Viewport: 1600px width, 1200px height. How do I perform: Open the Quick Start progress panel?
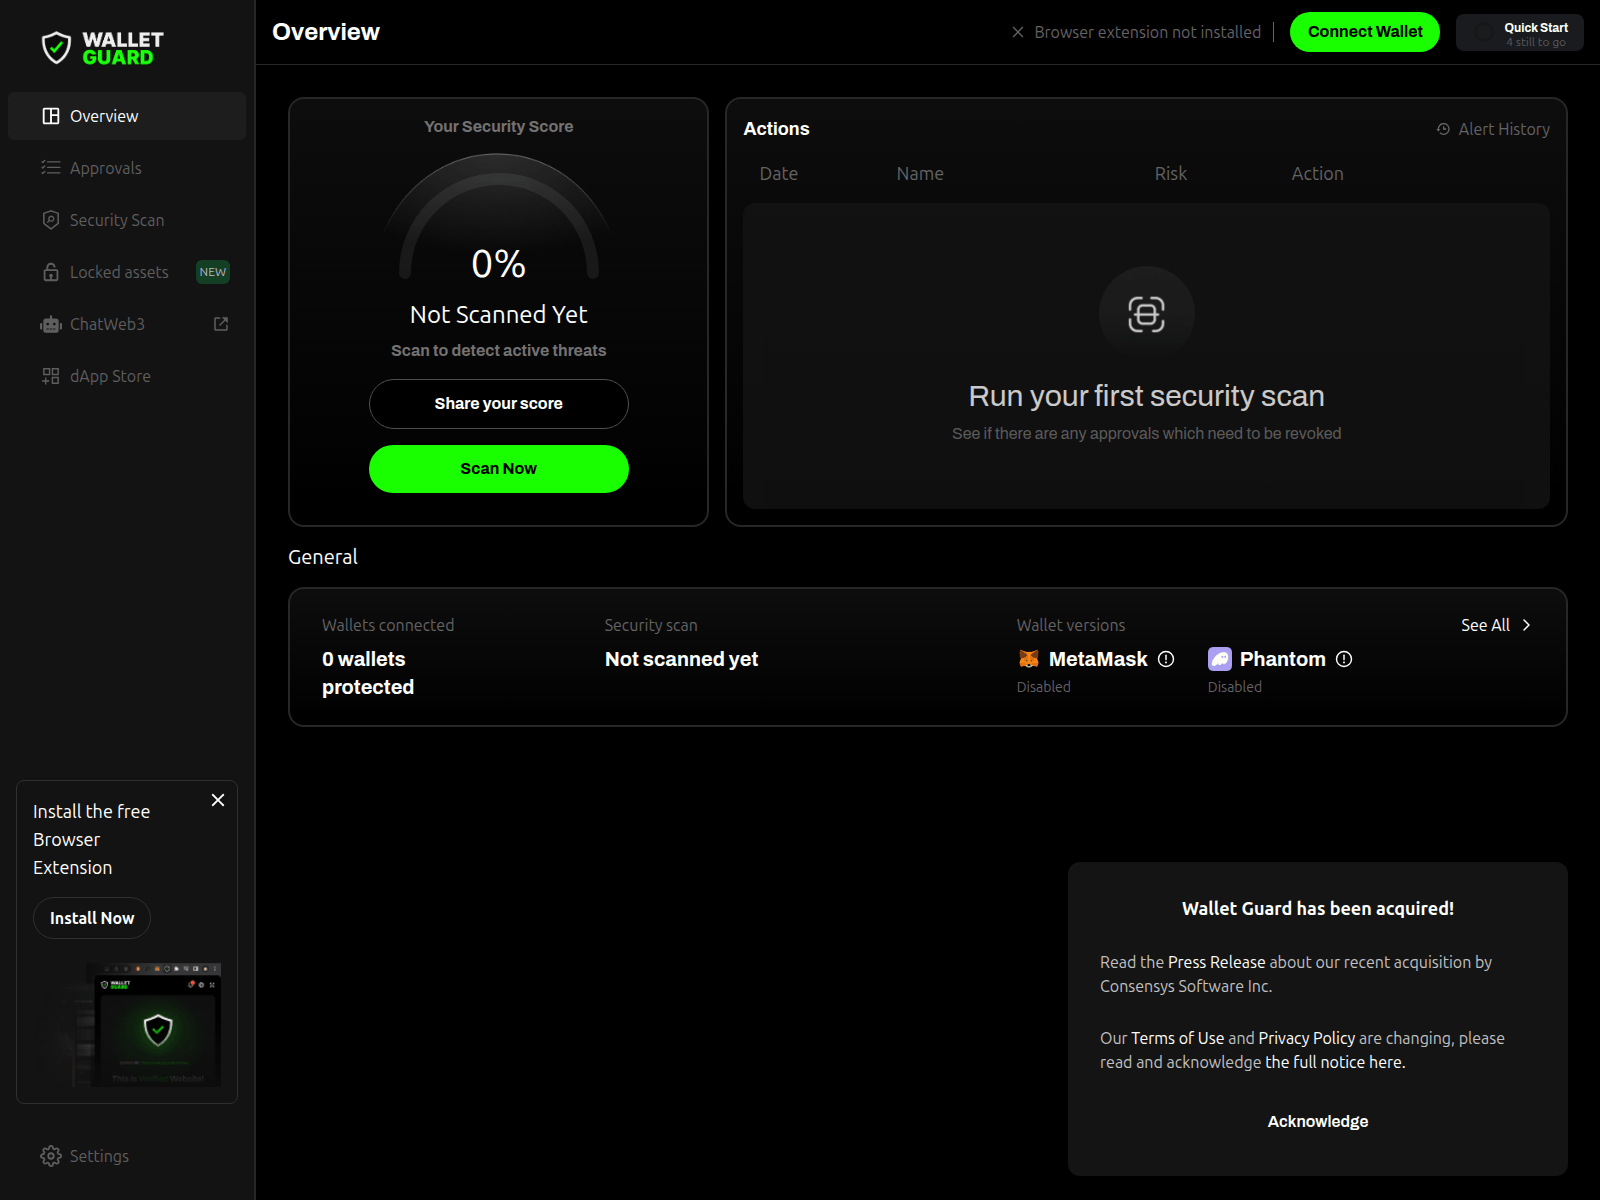(1519, 32)
